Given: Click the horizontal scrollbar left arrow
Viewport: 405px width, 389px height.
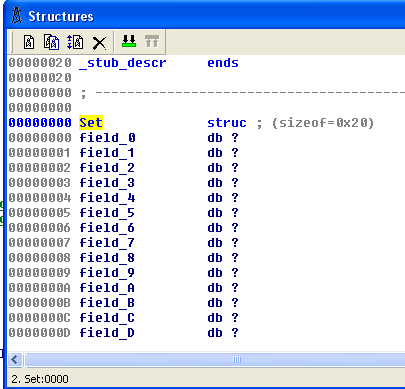Looking at the screenshot, I should pos(15,360).
